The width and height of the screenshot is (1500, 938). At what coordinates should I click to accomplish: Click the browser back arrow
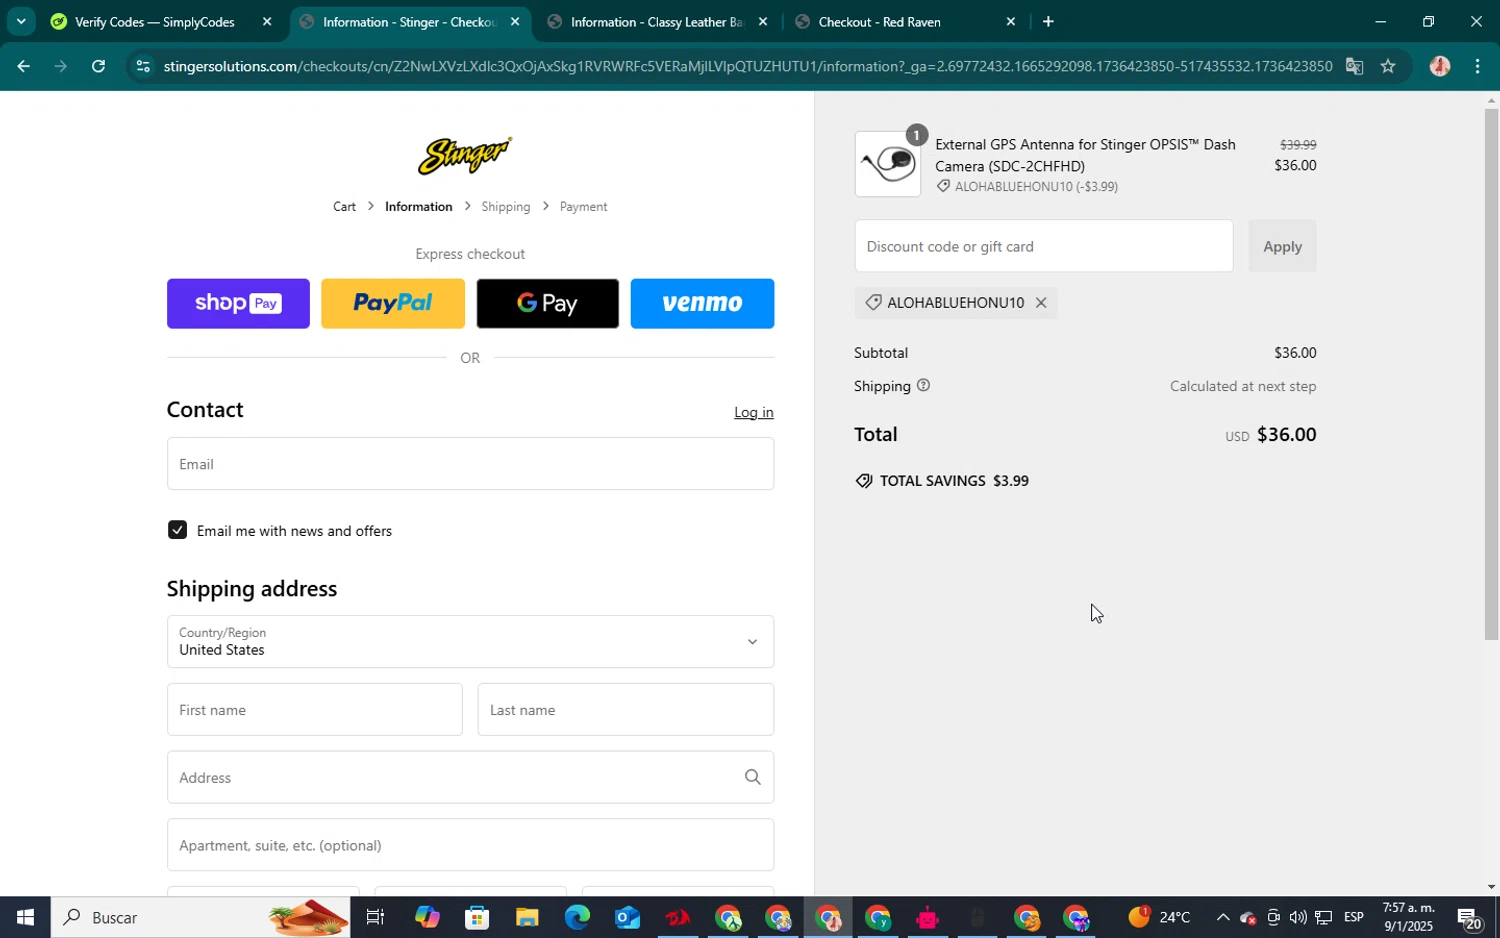tap(23, 67)
